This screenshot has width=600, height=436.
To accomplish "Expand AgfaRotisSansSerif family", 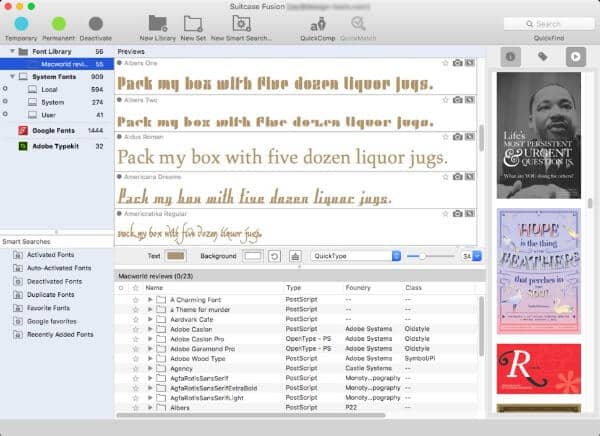I will coord(150,378).
